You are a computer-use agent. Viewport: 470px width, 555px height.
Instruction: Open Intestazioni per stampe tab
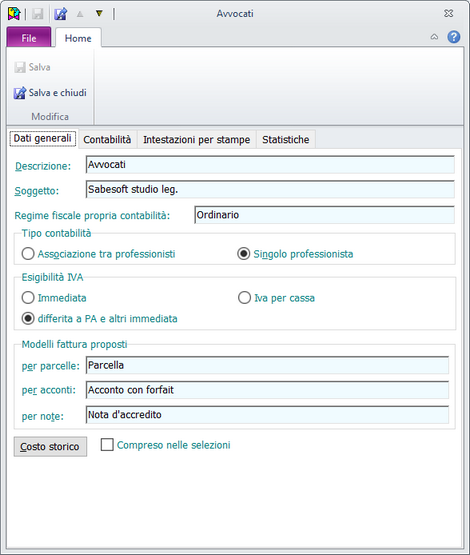click(197, 139)
